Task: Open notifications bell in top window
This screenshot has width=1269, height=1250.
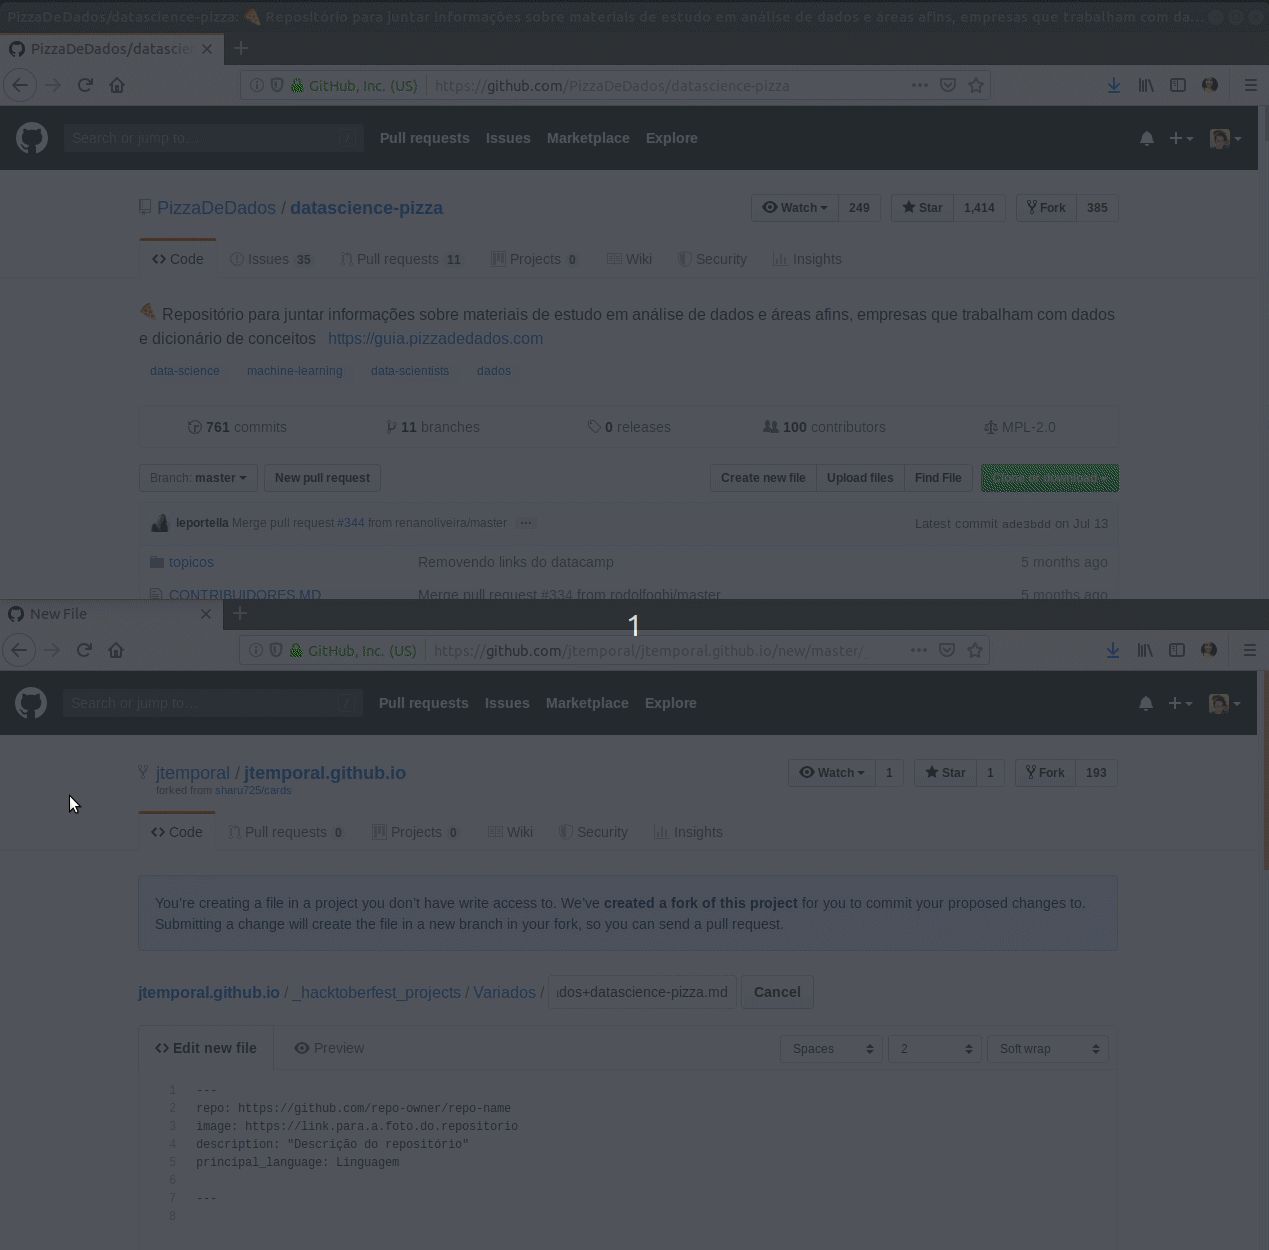Action: pyautogui.click(x=1147, y=138)
